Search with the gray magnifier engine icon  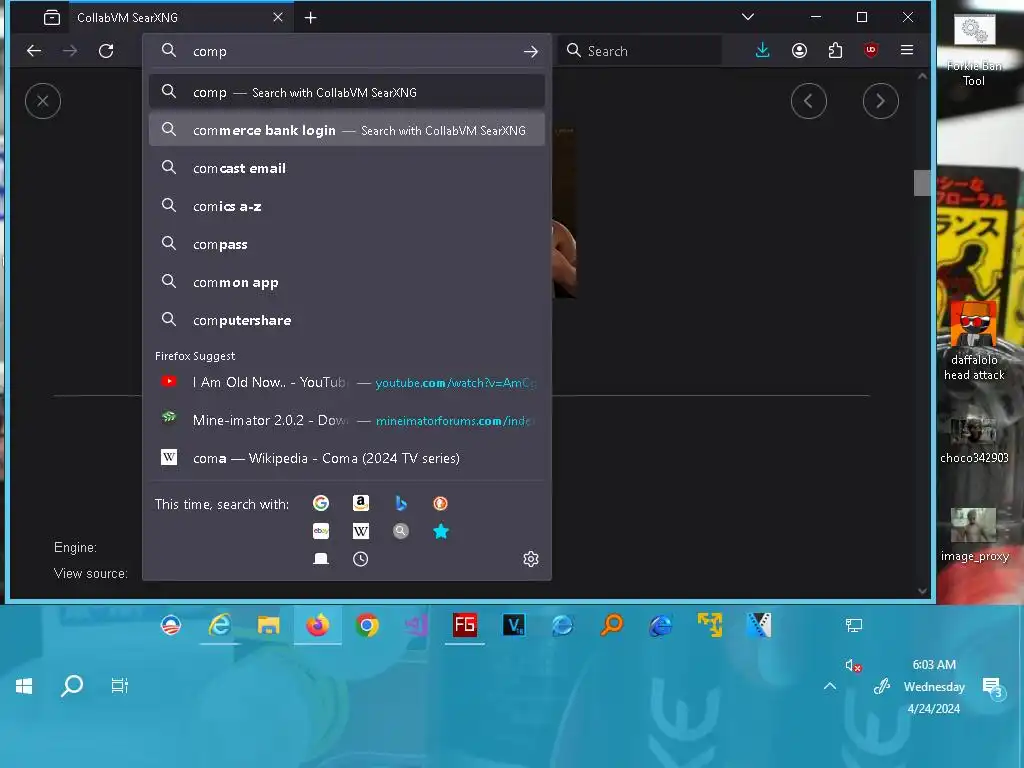tap(401, 531)
